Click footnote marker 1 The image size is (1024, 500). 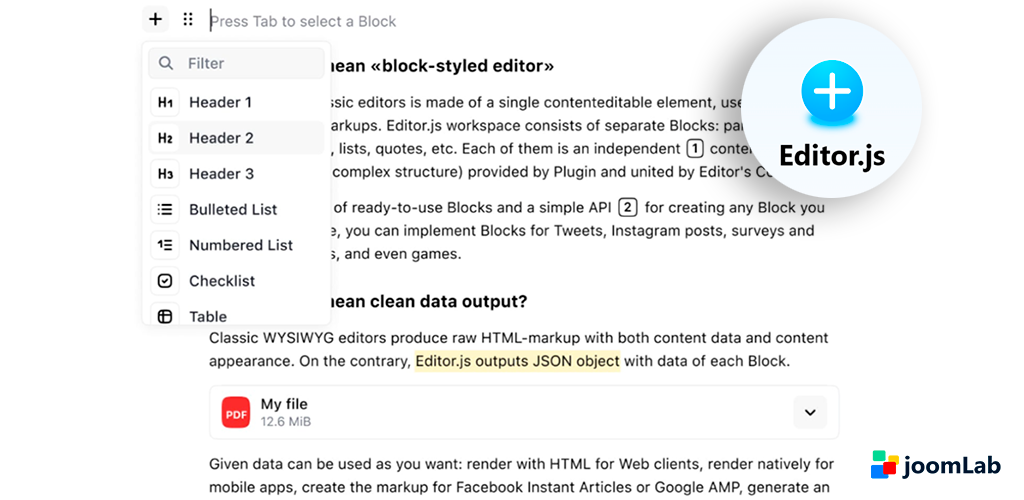click(x=695, y=149)
